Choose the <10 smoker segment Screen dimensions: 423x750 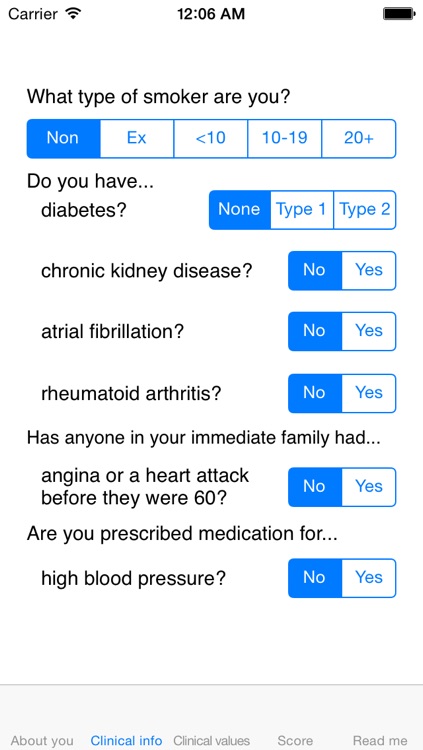point(211,138)
